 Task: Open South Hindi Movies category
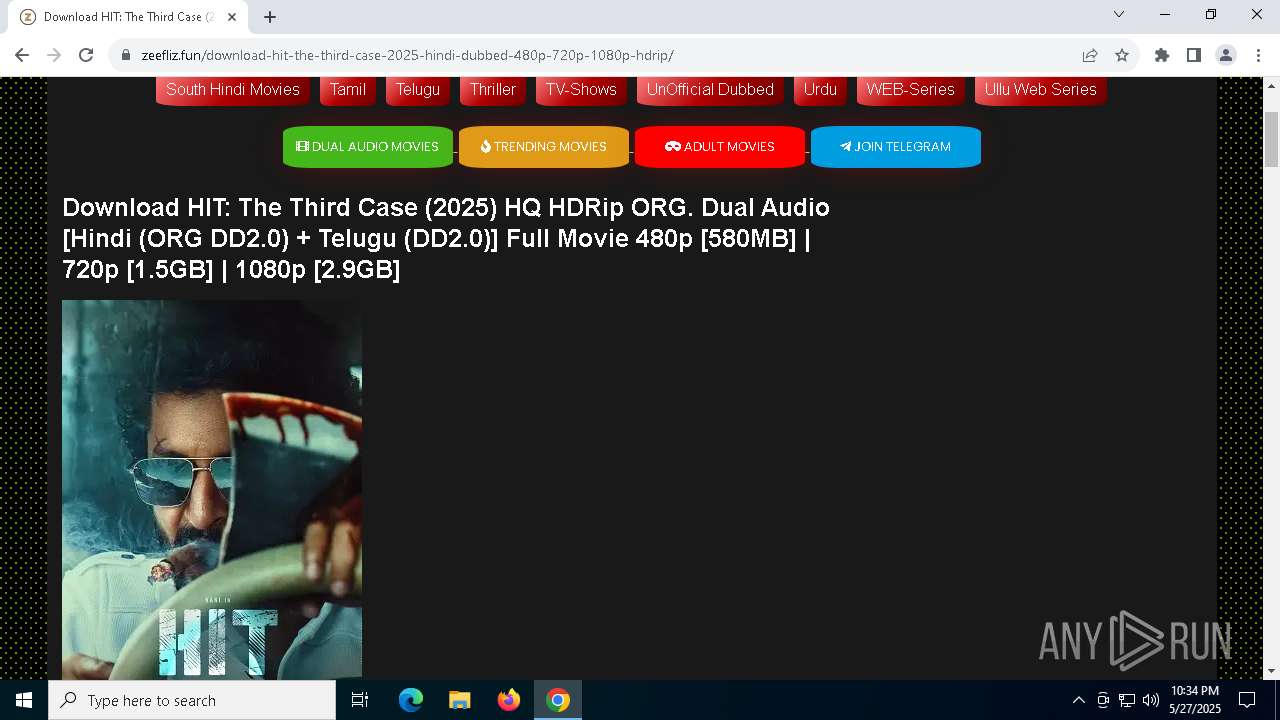tap(233, 89)
